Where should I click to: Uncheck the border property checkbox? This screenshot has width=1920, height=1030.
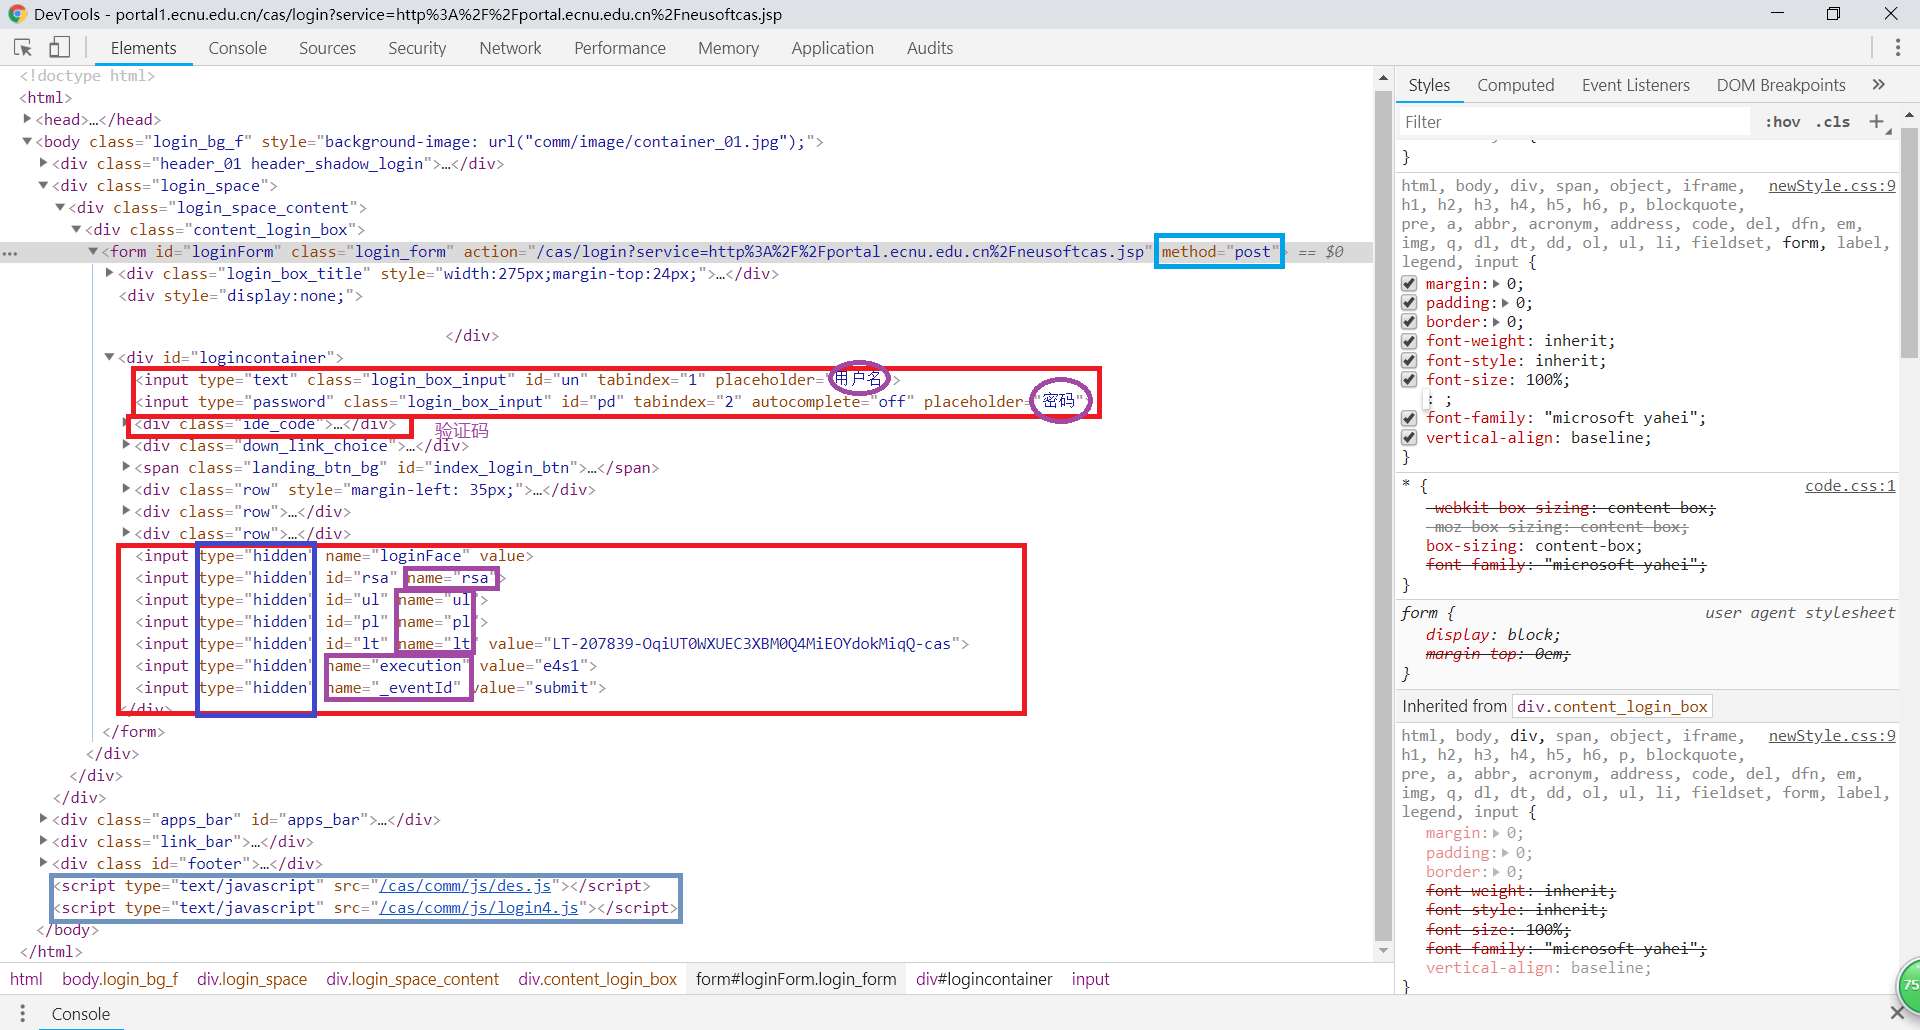point(1409,322)
